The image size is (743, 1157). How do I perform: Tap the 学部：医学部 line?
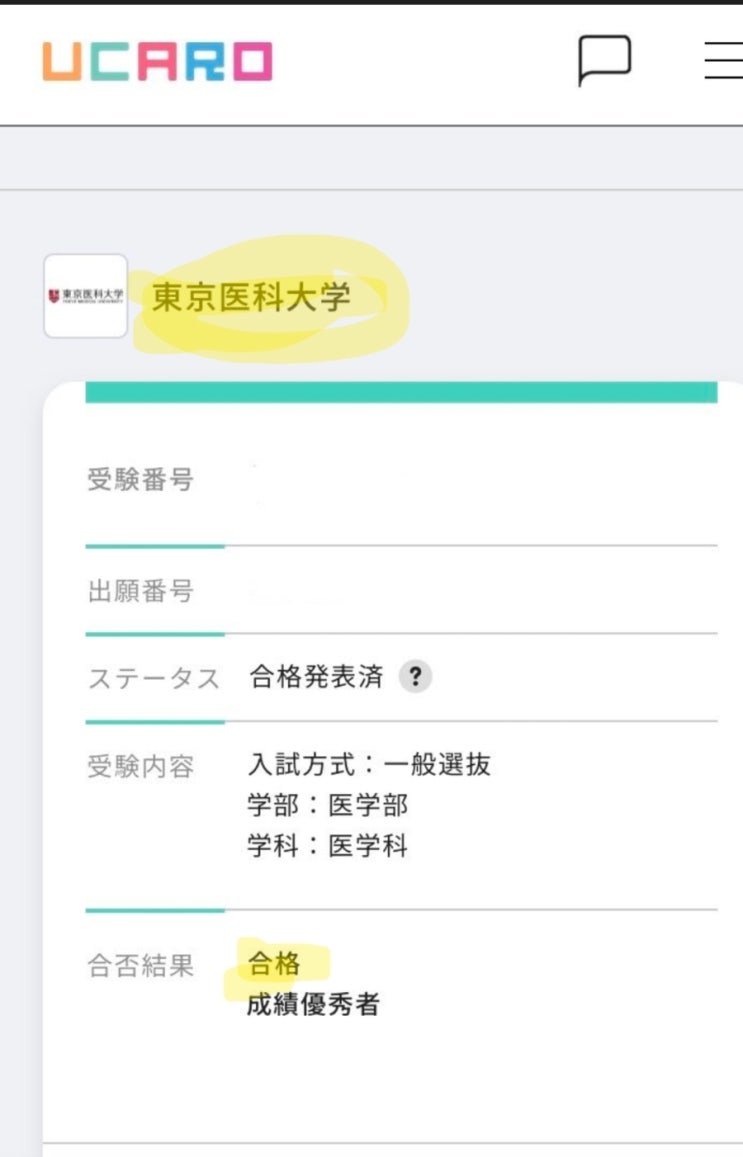pyautogui.click(x=328, y=806)
